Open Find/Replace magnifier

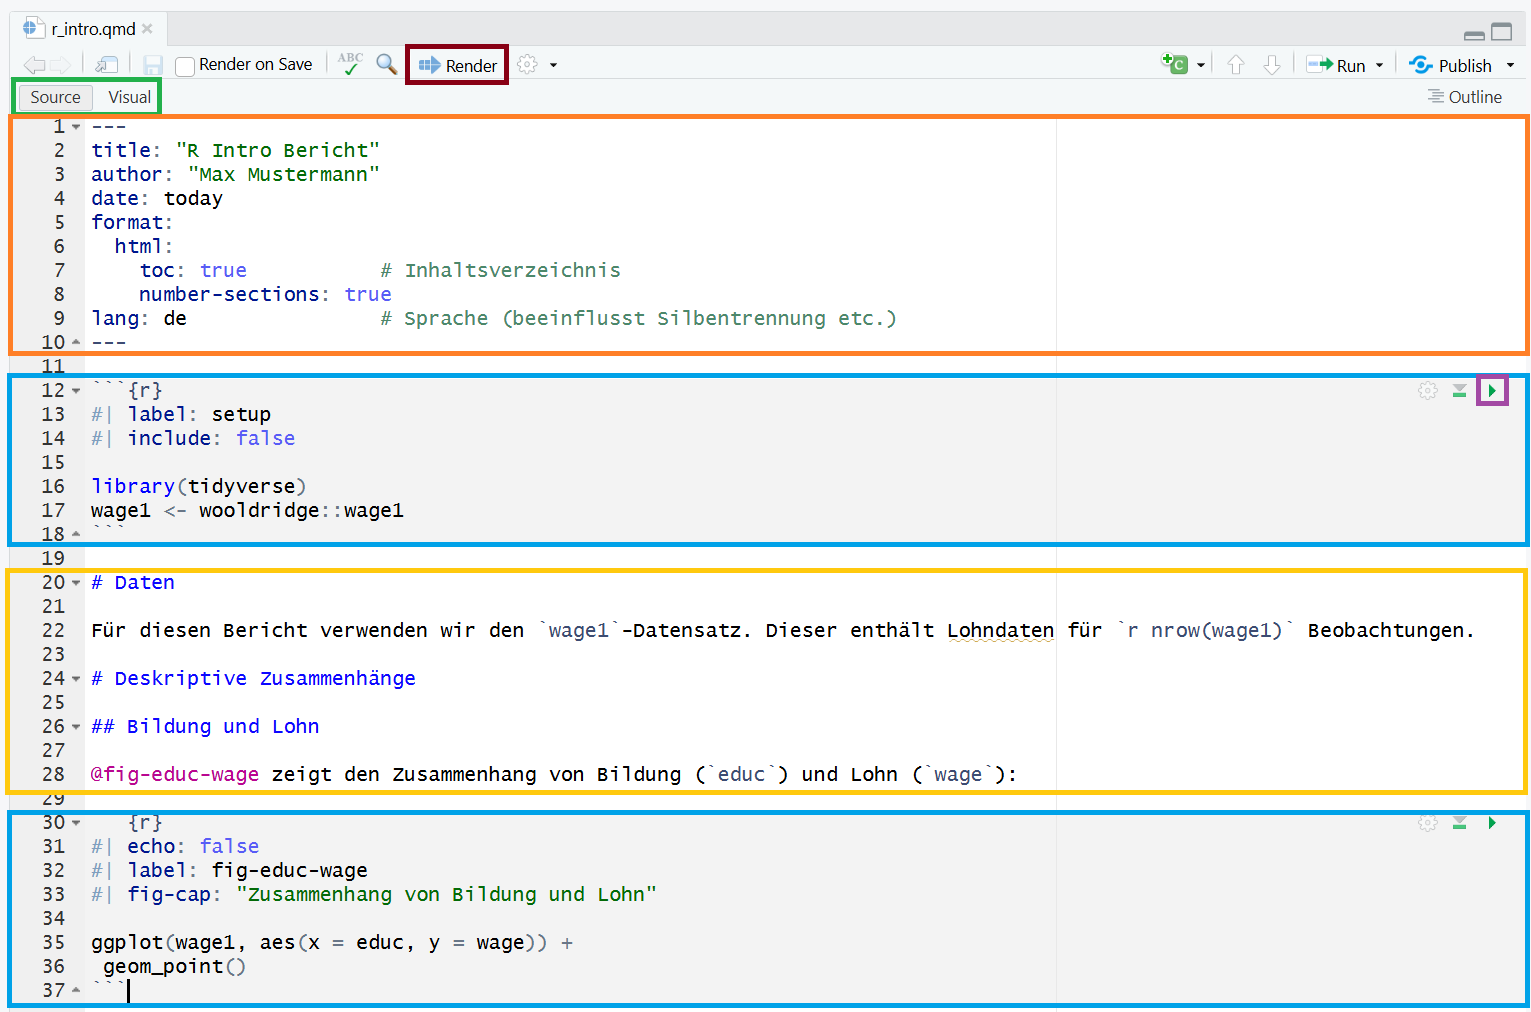pos(386,64)
